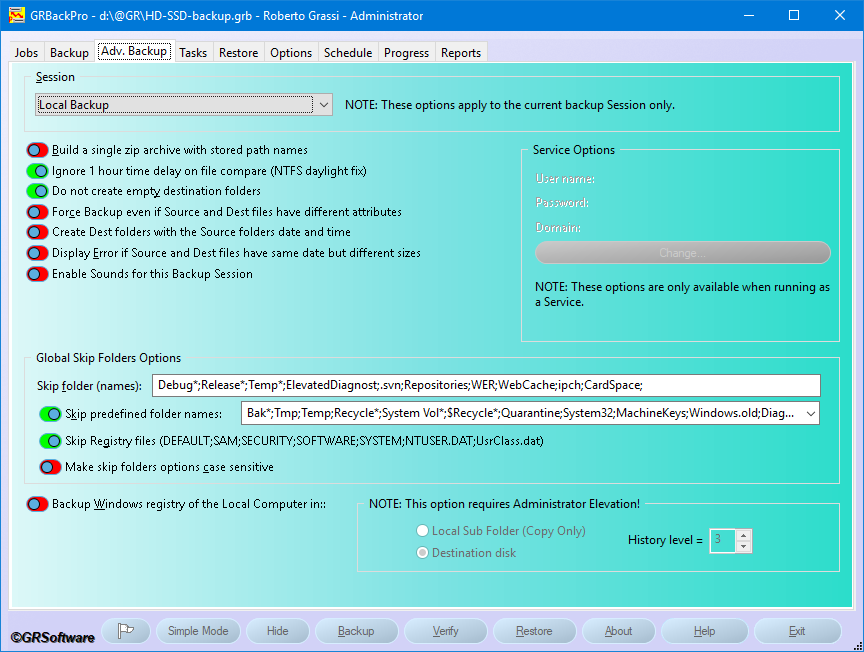Open the Tasks tab
Viewport: 864px width, 652px height.
pyautogui.click(x=193, y=52)
